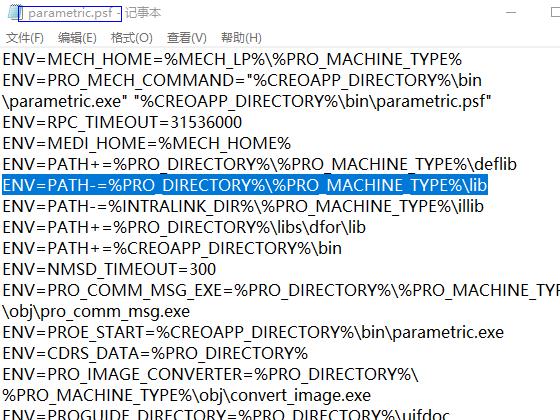
Task: Click the ENV=RPC_TIMEOUT=31536000 line
Action: pos(122,122)
